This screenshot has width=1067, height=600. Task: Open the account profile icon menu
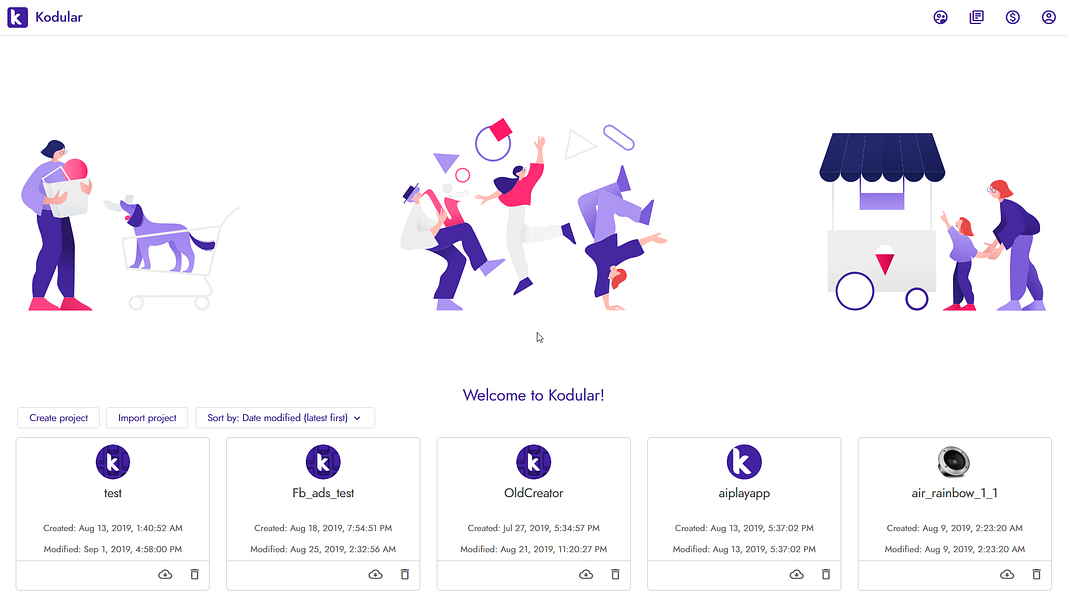[x=1048, y=17]
